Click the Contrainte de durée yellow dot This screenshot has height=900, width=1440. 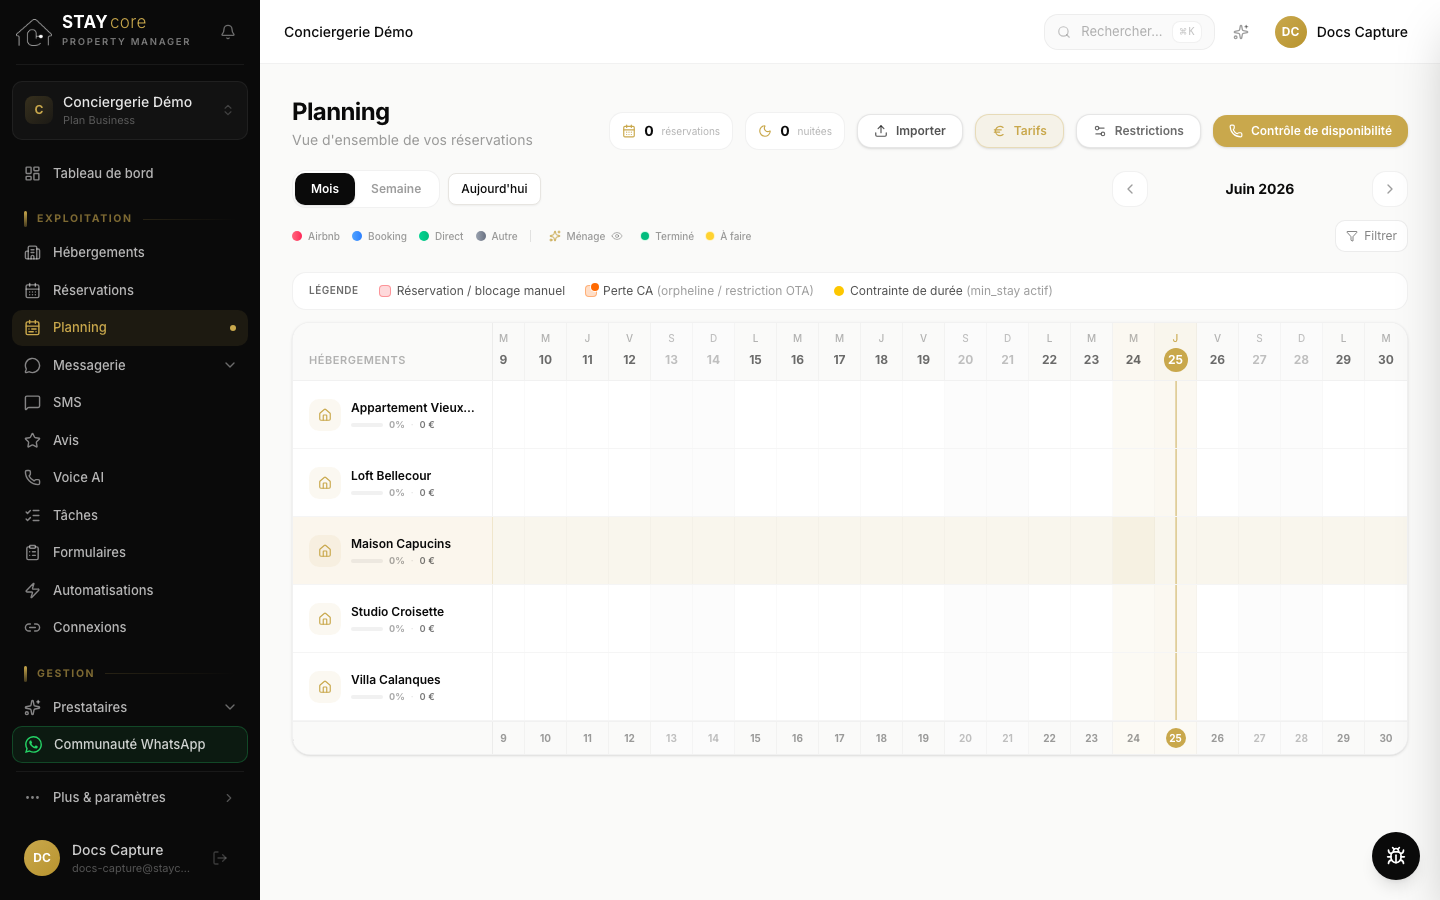pos(839,291)
